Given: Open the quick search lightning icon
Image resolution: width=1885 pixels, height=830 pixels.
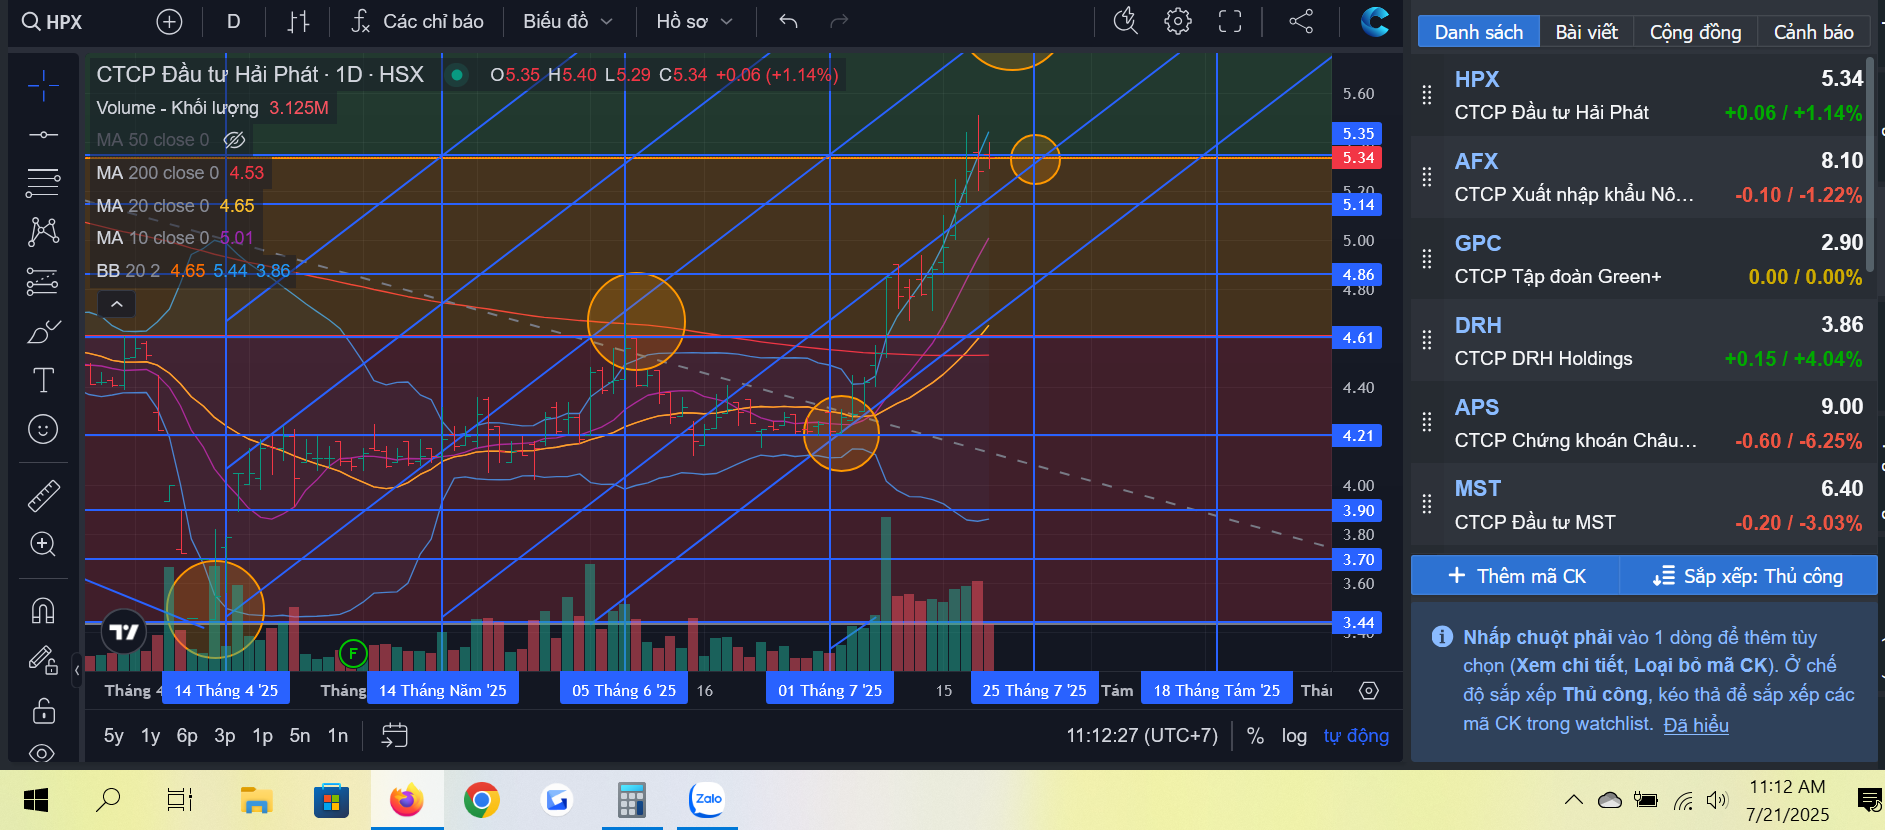Looking at the screenshot, I should [x=1126, y=22].
